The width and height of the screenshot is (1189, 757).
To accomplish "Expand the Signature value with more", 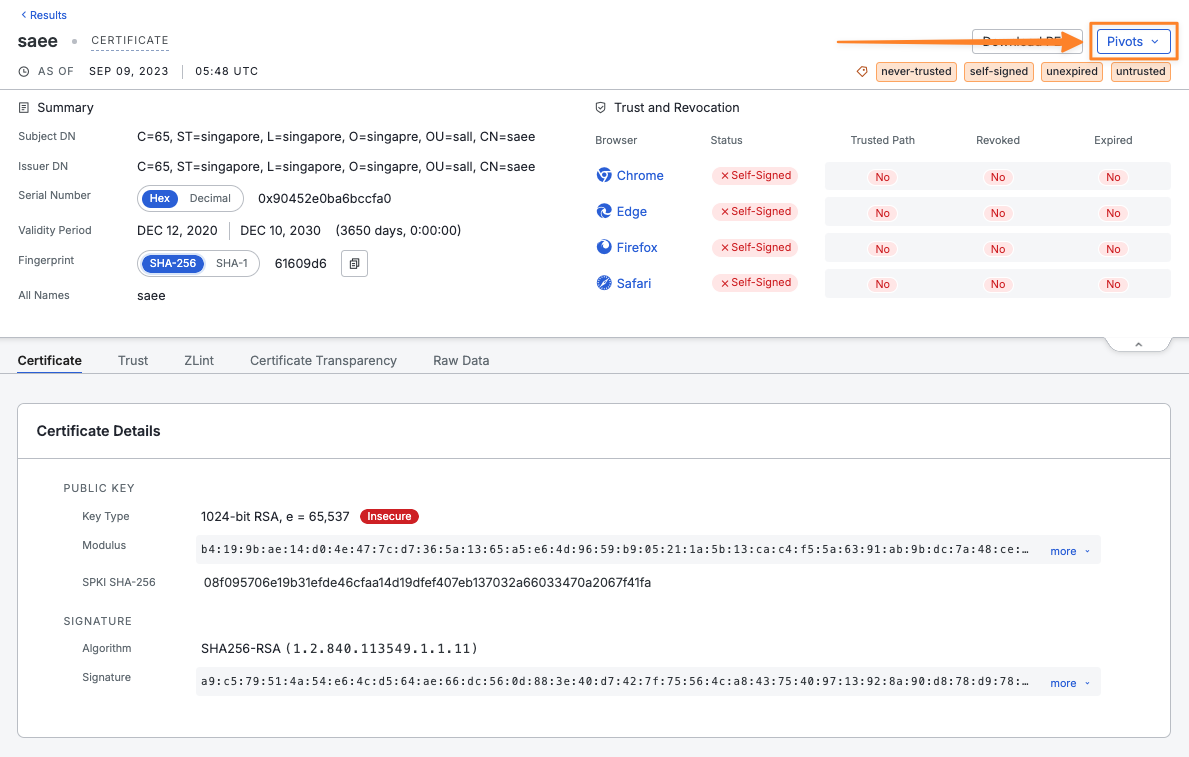I will point(1069,683).
